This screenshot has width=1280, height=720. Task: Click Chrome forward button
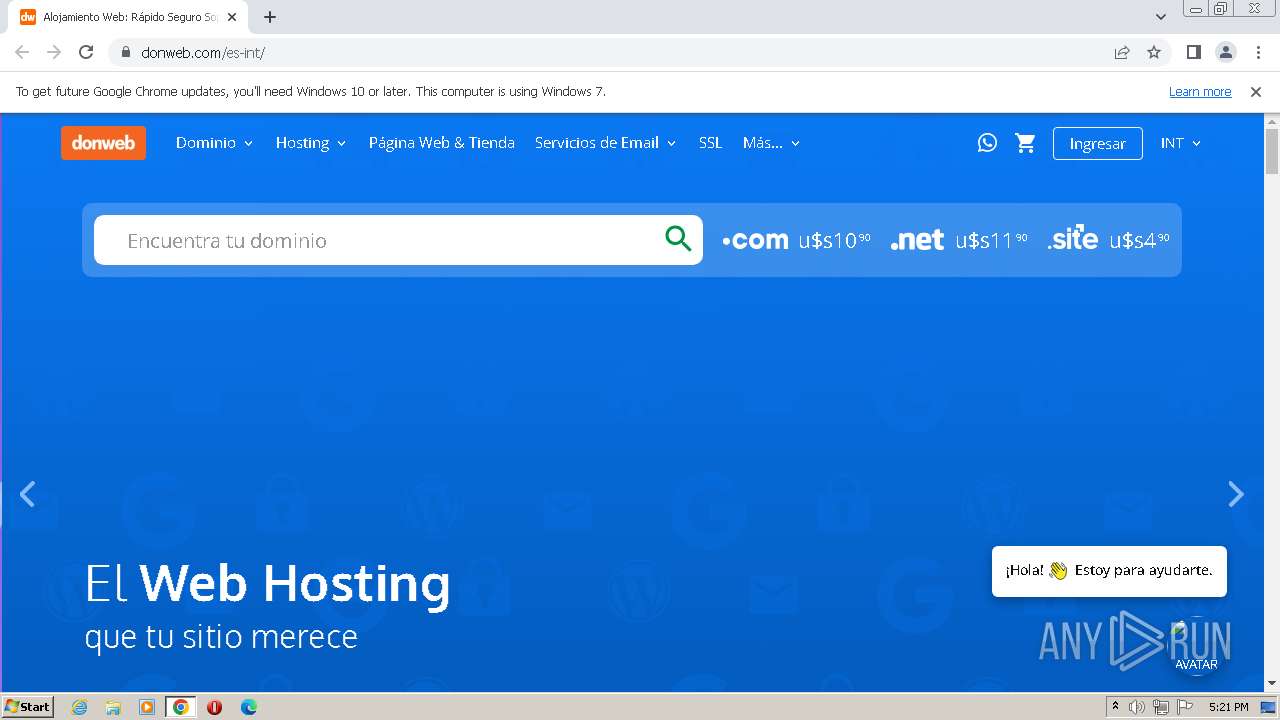tap(54, 52)
